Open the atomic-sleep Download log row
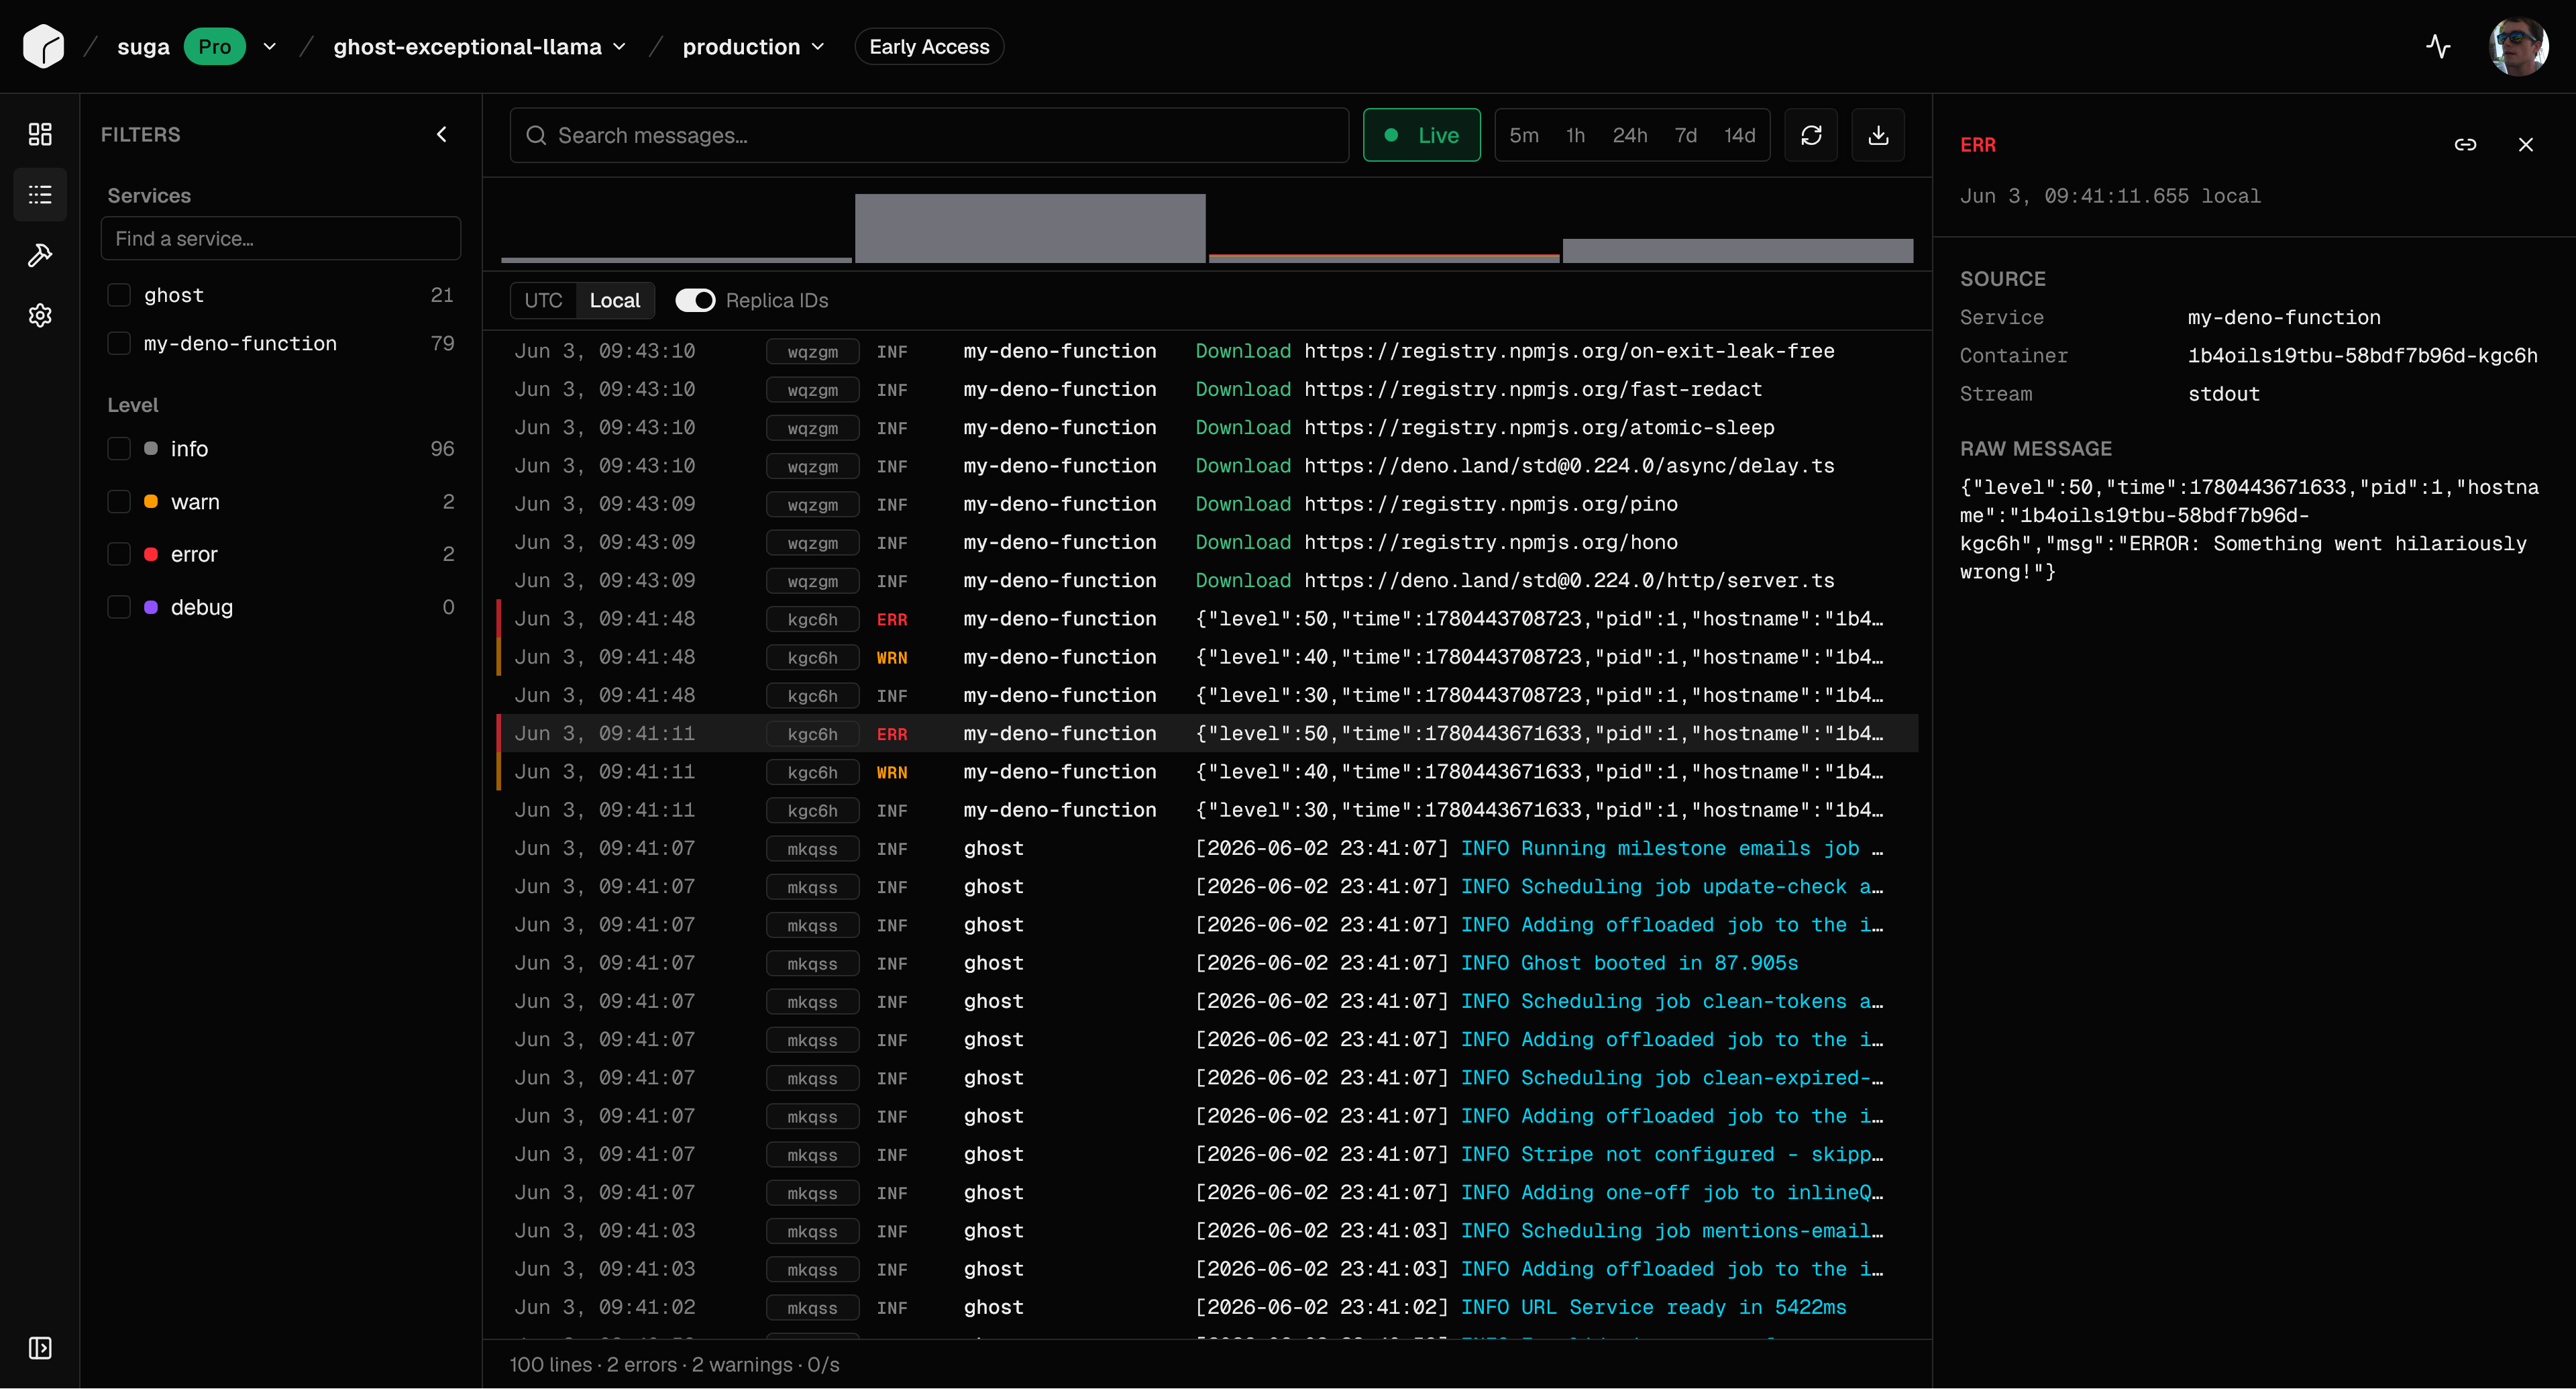This screenshot has width=2576, height=1389. [x=1207, y=427]
